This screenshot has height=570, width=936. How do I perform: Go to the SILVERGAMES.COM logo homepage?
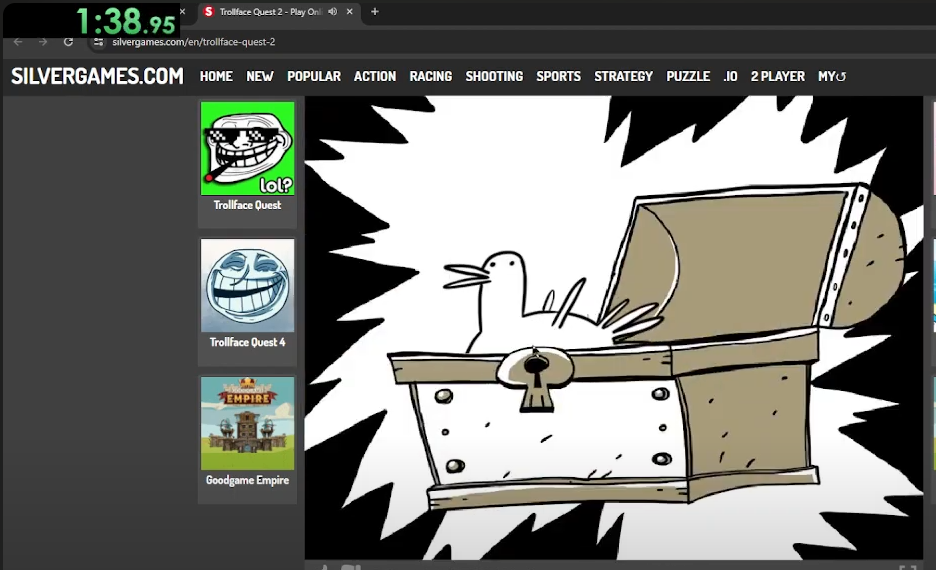click(97, 76)
